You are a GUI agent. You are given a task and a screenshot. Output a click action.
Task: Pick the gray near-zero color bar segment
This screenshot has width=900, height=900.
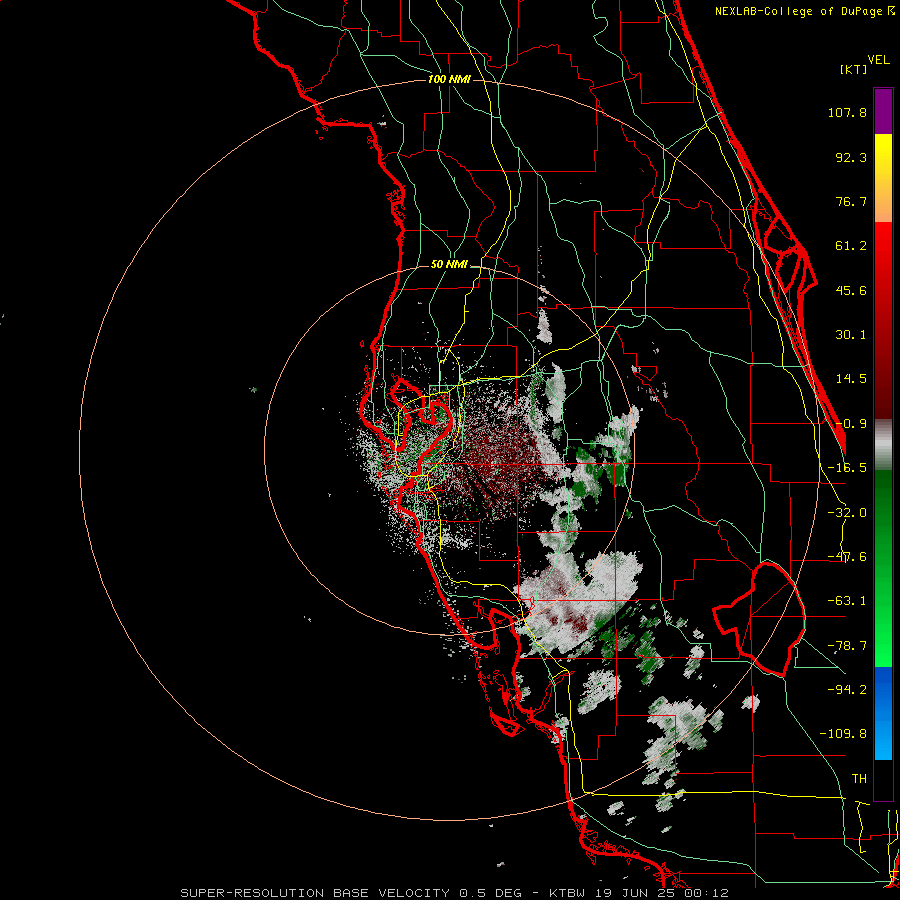883,445
